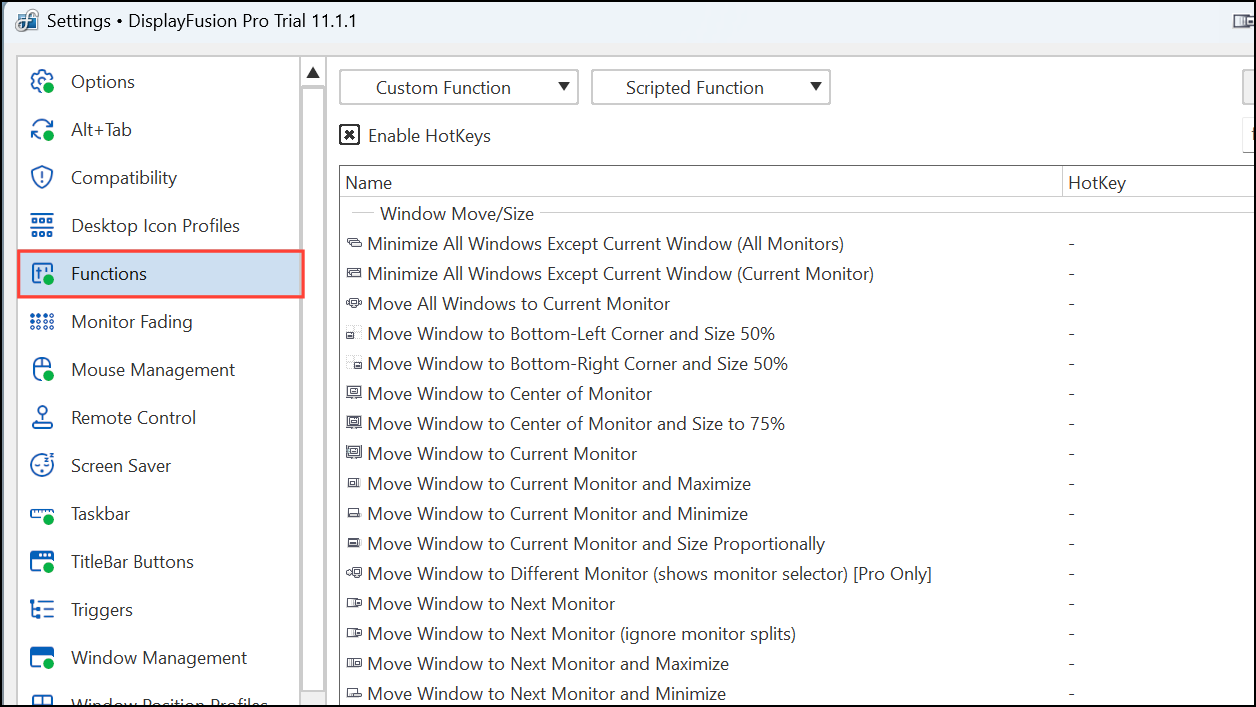Open Triggers in the sidebar
This screenshot has width=1256, height=707.
tap(102, 610)
